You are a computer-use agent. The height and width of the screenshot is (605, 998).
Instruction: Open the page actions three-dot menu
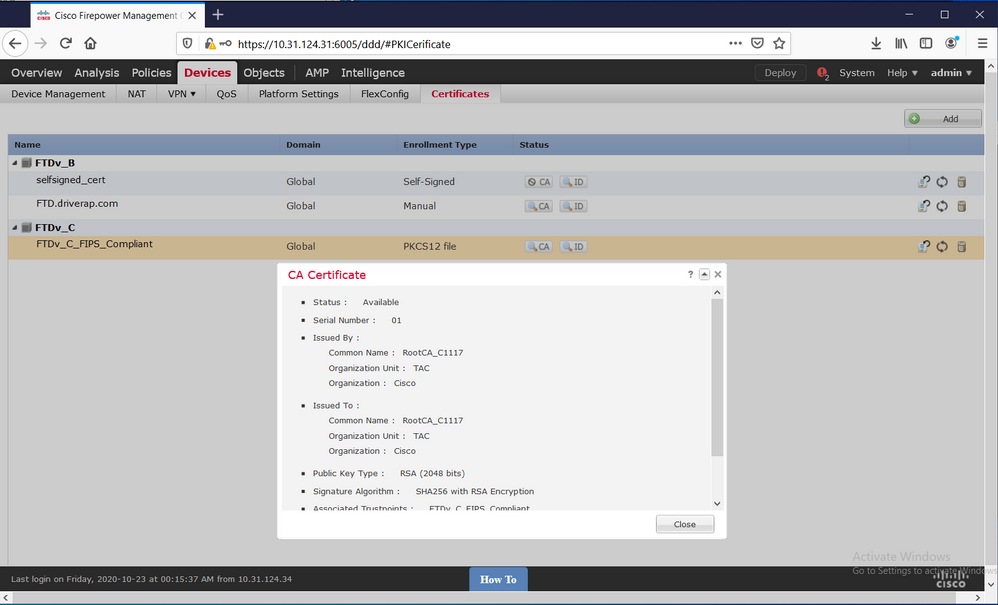point(735,43)
